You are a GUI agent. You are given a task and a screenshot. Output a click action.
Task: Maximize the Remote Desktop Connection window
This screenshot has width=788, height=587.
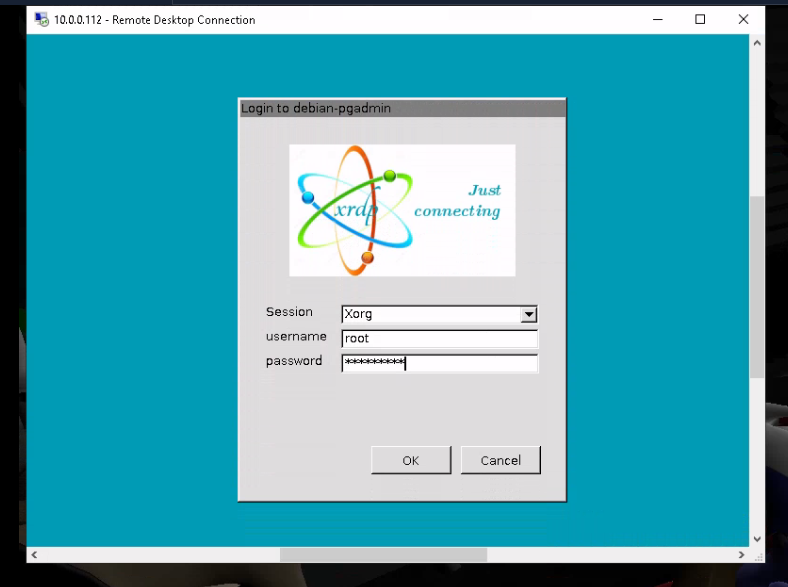tap(700, 20)
